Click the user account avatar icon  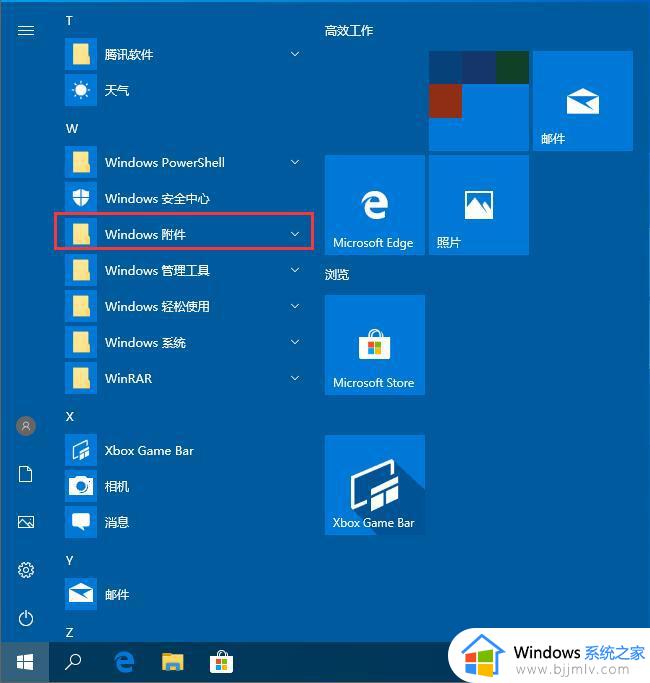click(26, 426)
